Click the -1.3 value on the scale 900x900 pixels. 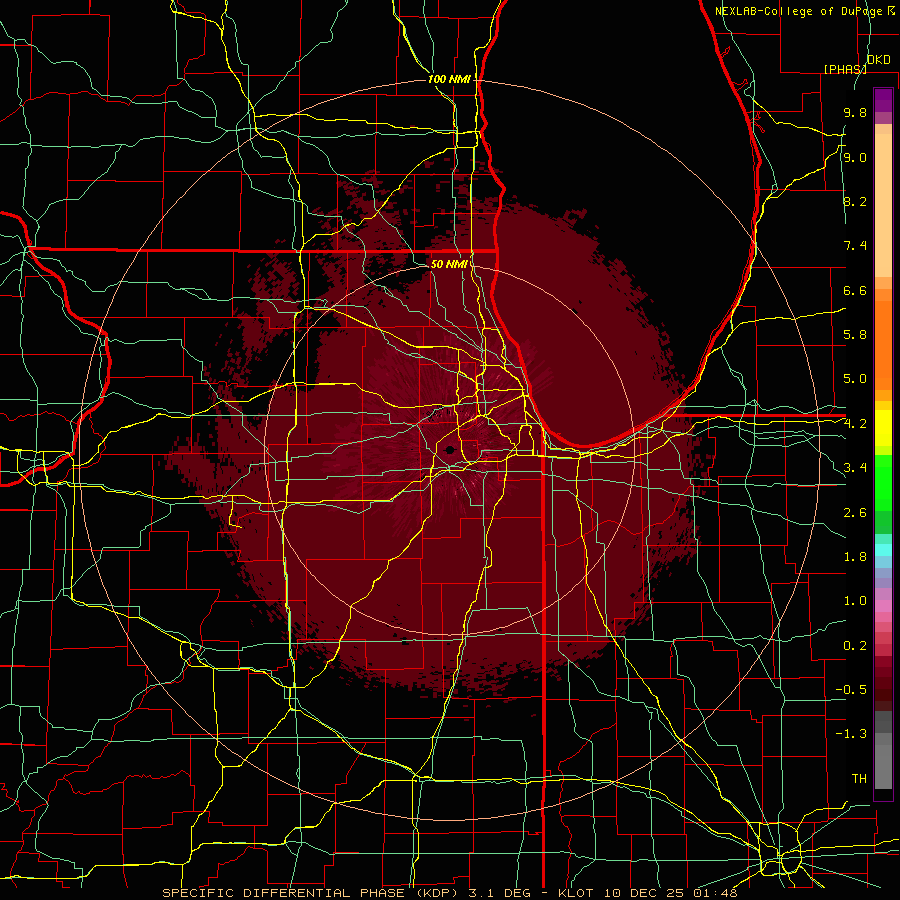click(851, 734)
